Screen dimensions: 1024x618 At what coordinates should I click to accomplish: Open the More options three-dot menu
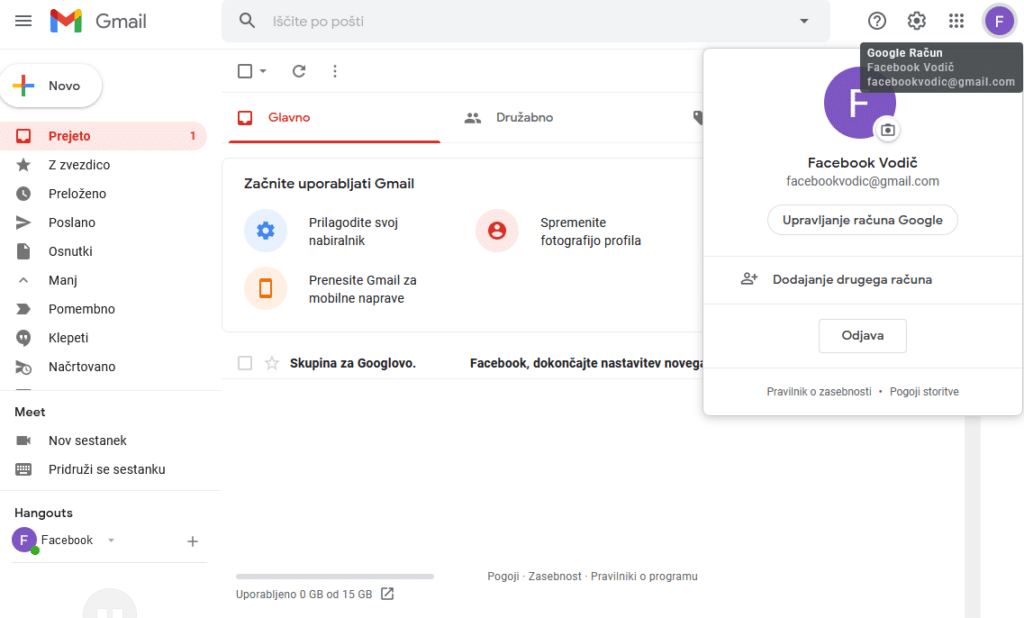tap(335, 71)
